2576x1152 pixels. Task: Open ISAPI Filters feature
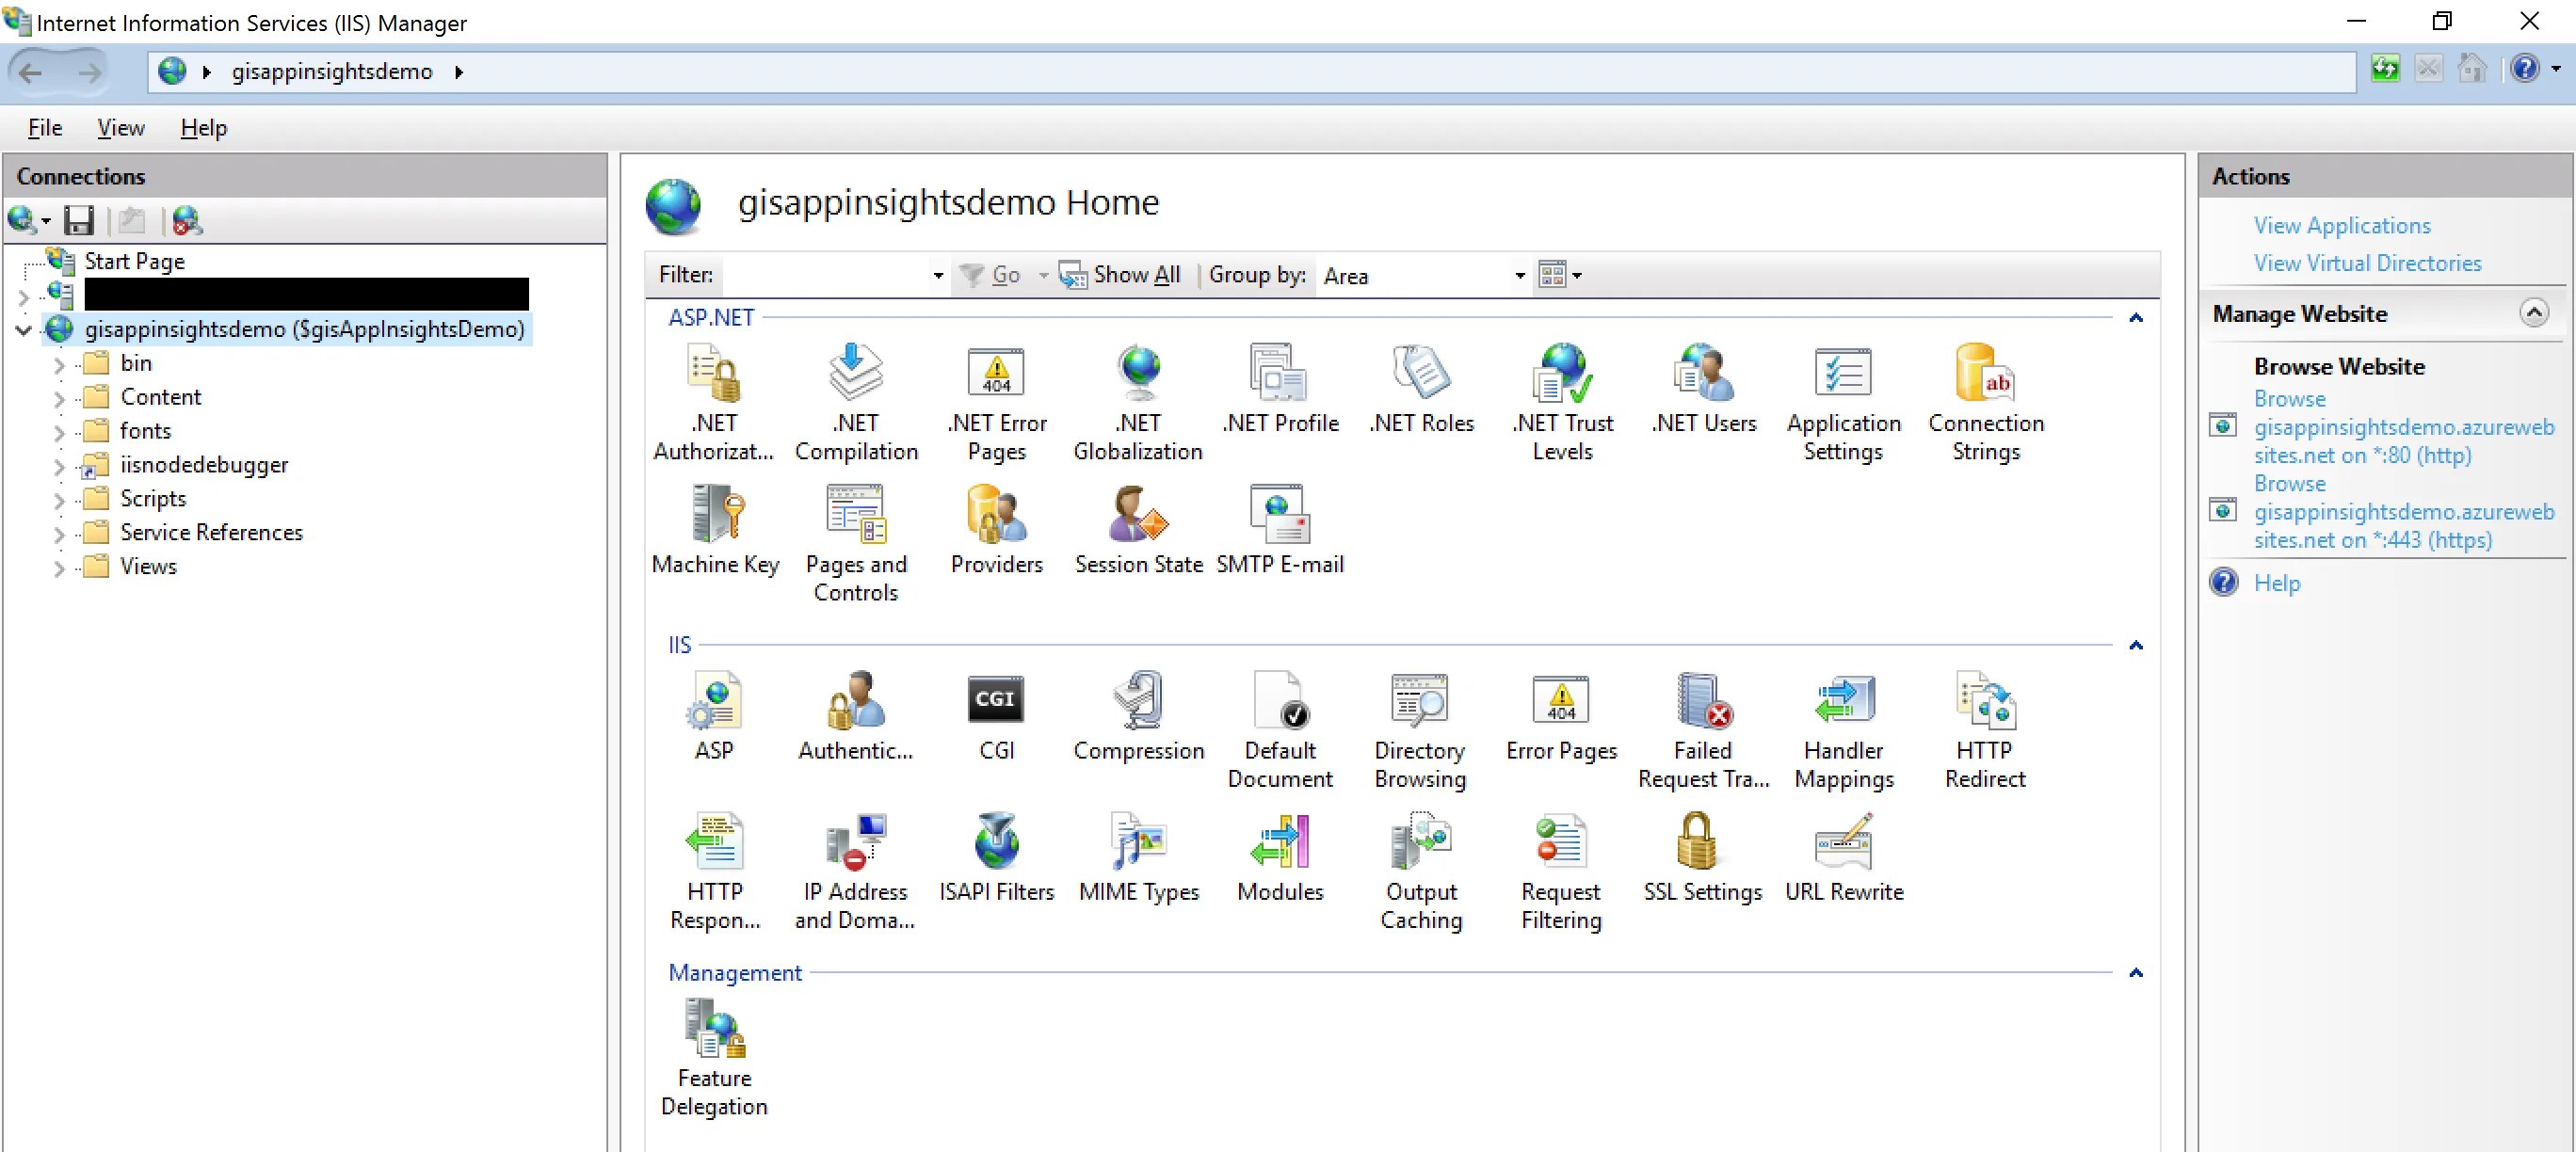point(997,858)
